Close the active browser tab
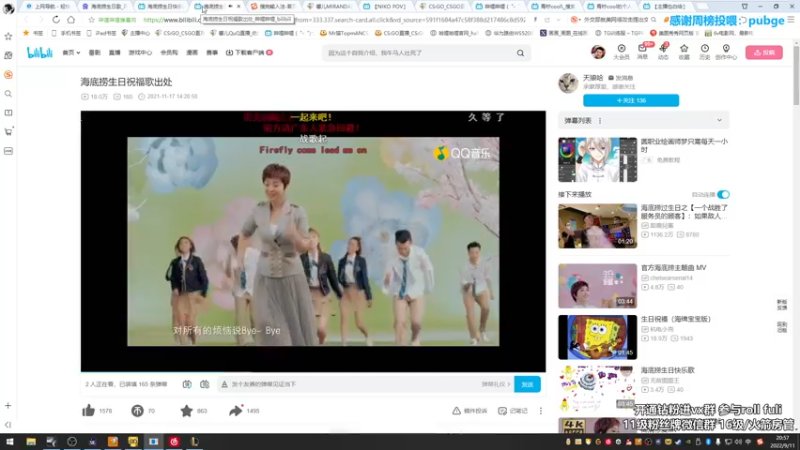Screen dimensions: 800x450 pos(238,6)
